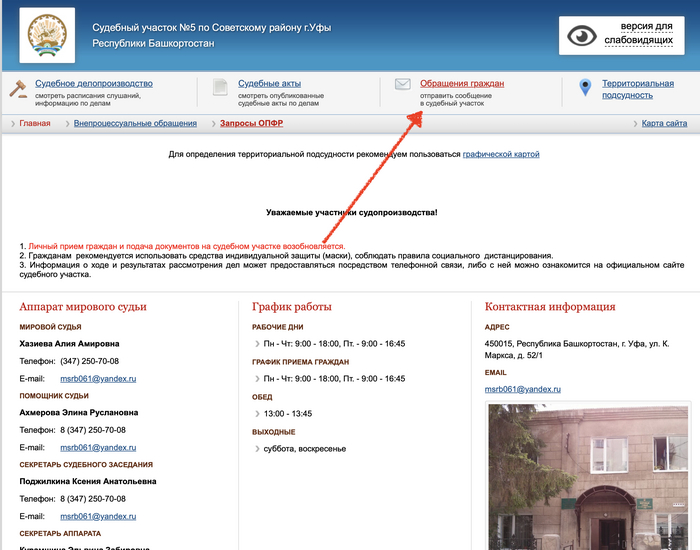
Task: Click the hours entry under График приема граждан
Action: coord(334,379)
